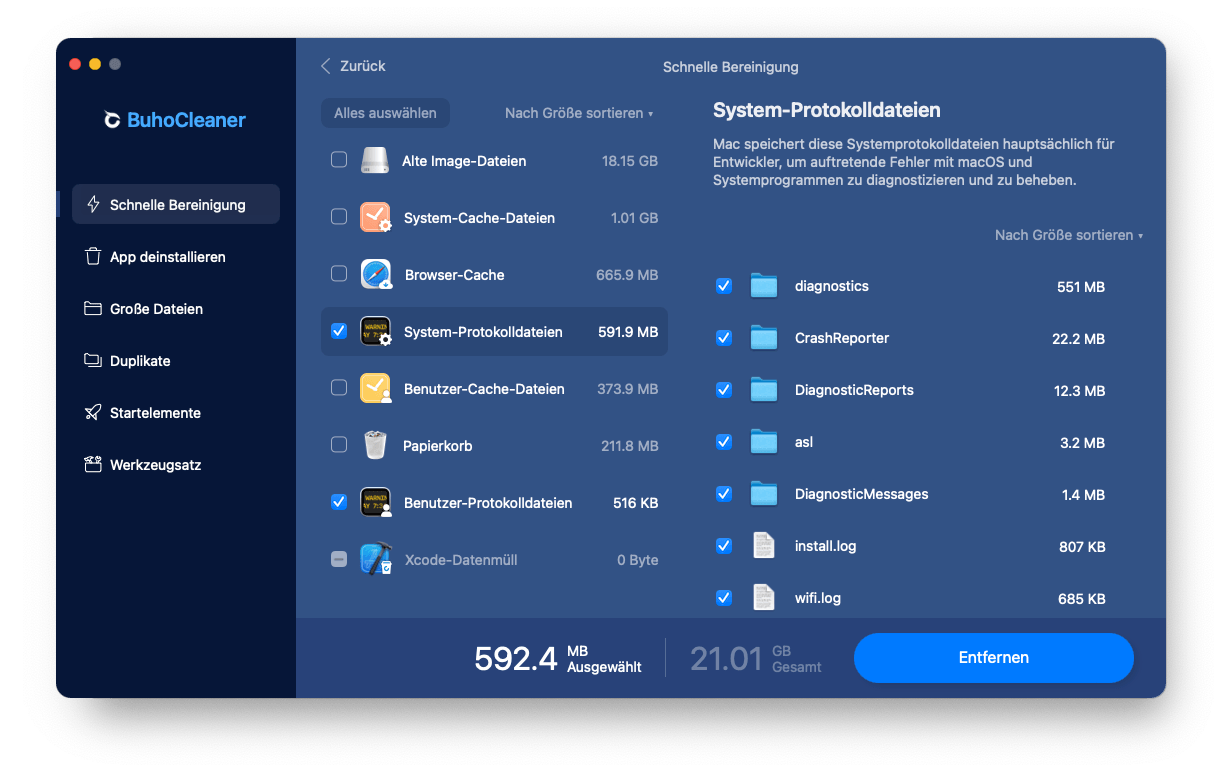Click the install.log file icon
The height and width of the screenshot is (772, 1222).
pyautogui.click(x=764, y=546)
